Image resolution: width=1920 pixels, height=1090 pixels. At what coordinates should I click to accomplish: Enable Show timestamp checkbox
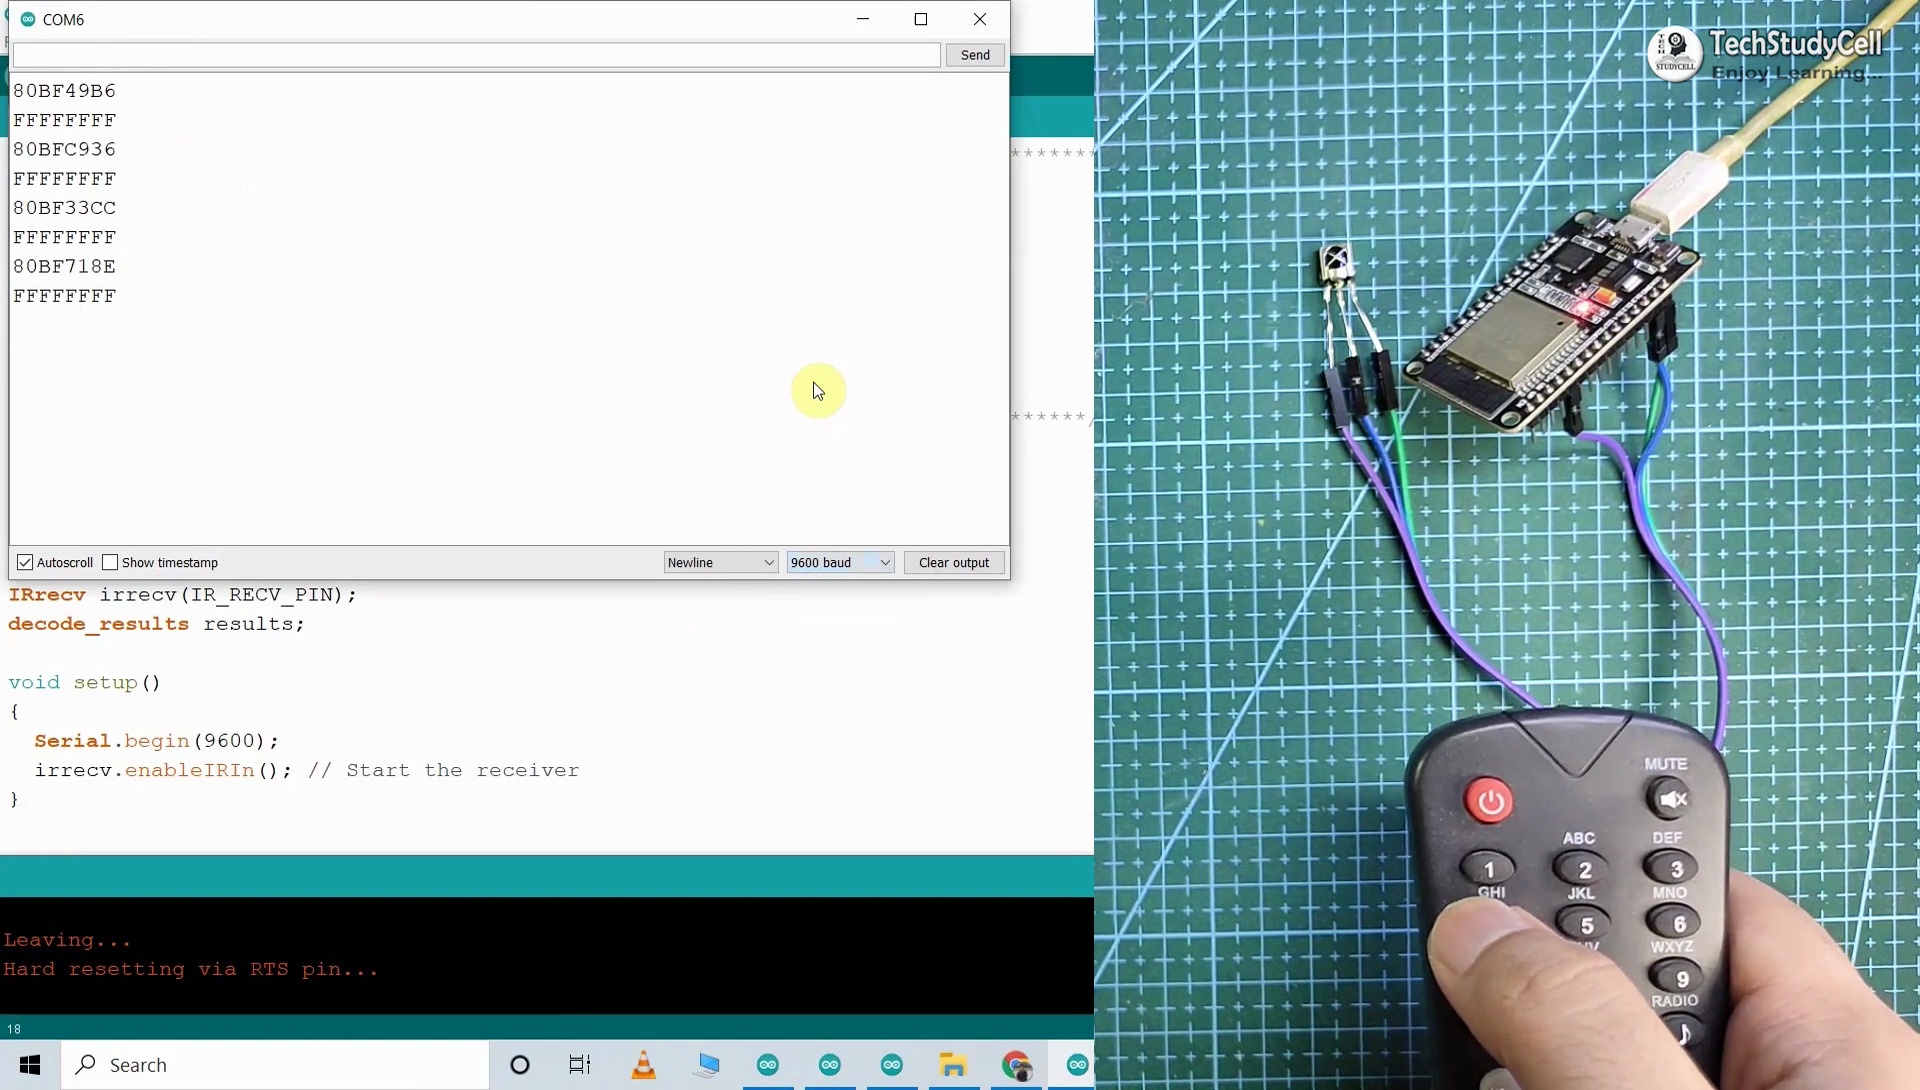tap(111, 563)
